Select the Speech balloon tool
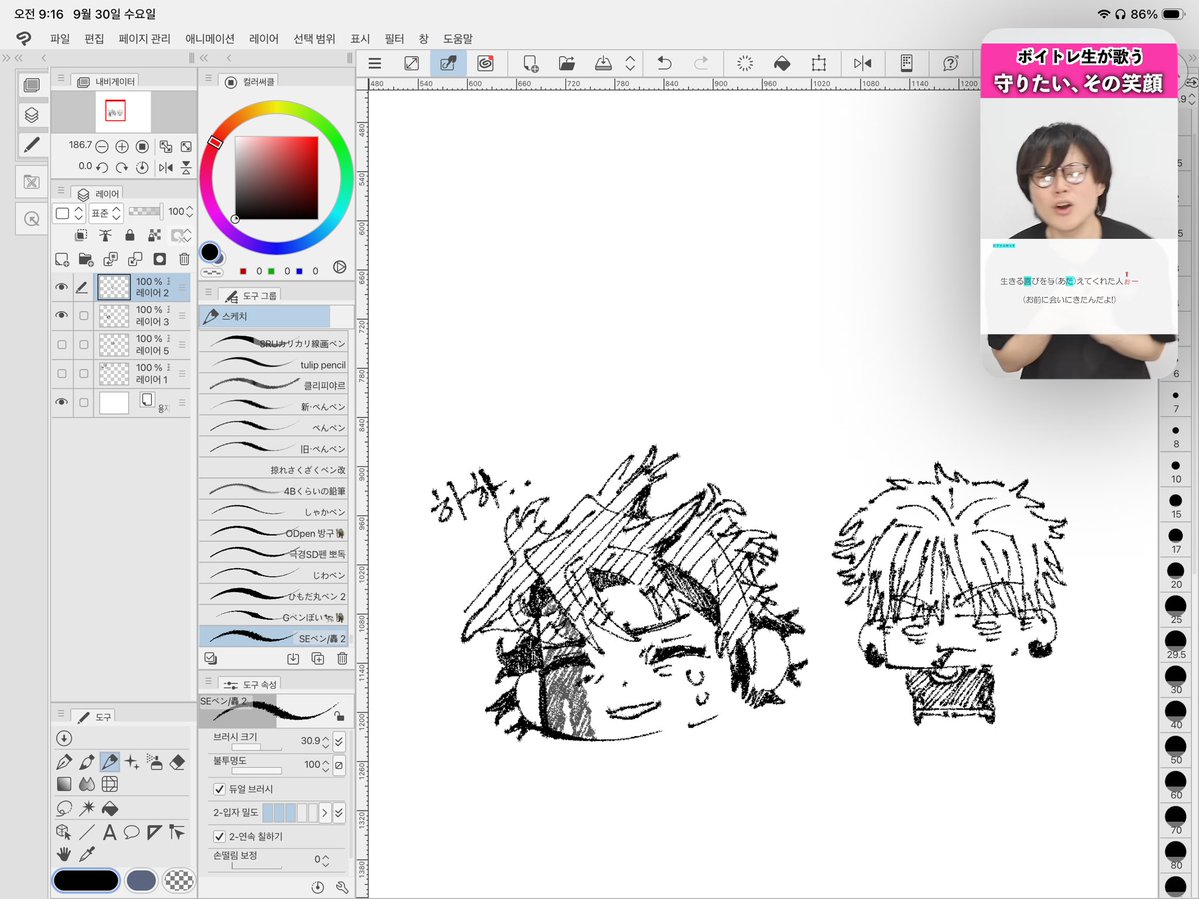Image resolution: width=1199 pixels, height=899 pixels. point(132,832)
